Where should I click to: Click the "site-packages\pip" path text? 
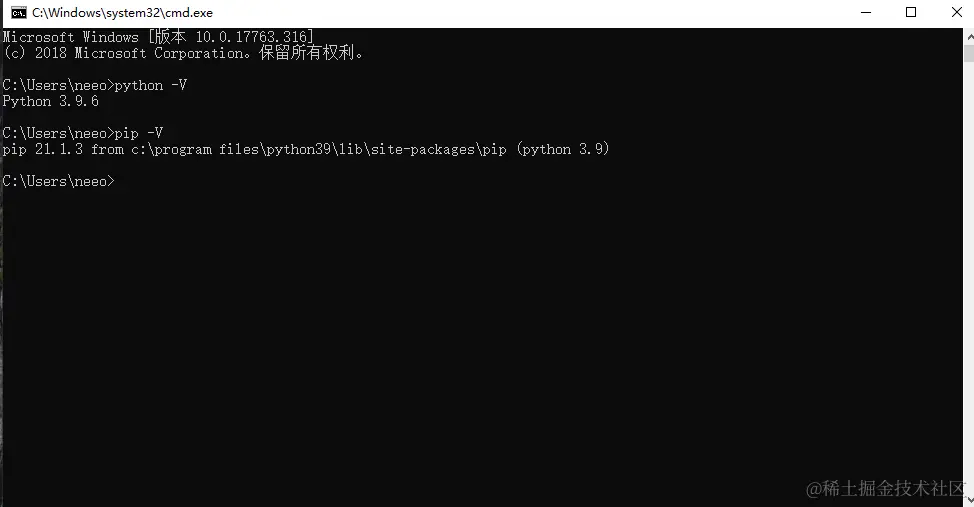[x=439, y=149]
